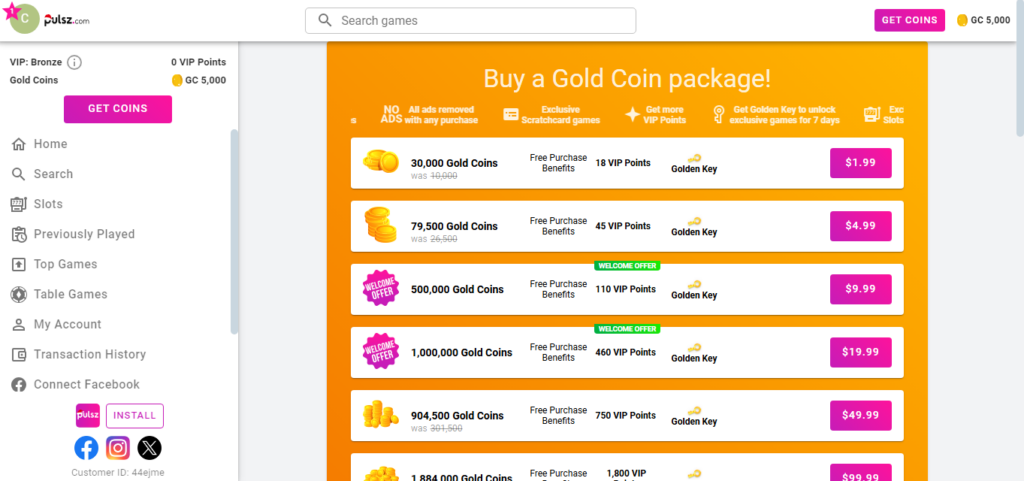Screen dimensions: 1024x481
Task: Open Transaction History page
Action: tap(89, 354)
